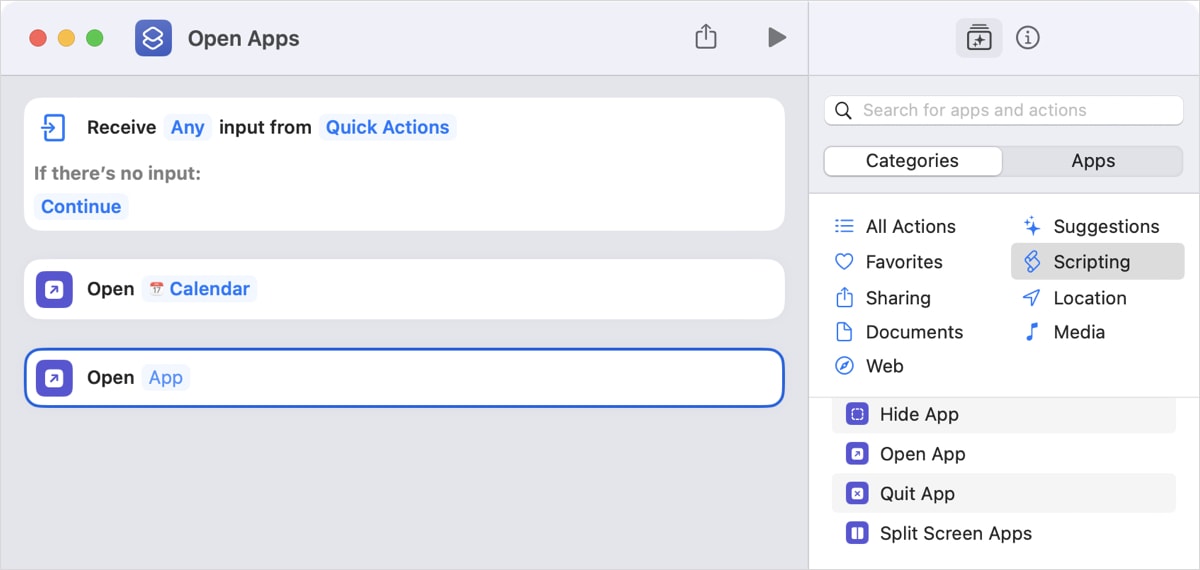Screen dimensions: 1200x570
Task: Add the Split Screen Apps action
Action: pyautogui.click(x=1004, y=533)
